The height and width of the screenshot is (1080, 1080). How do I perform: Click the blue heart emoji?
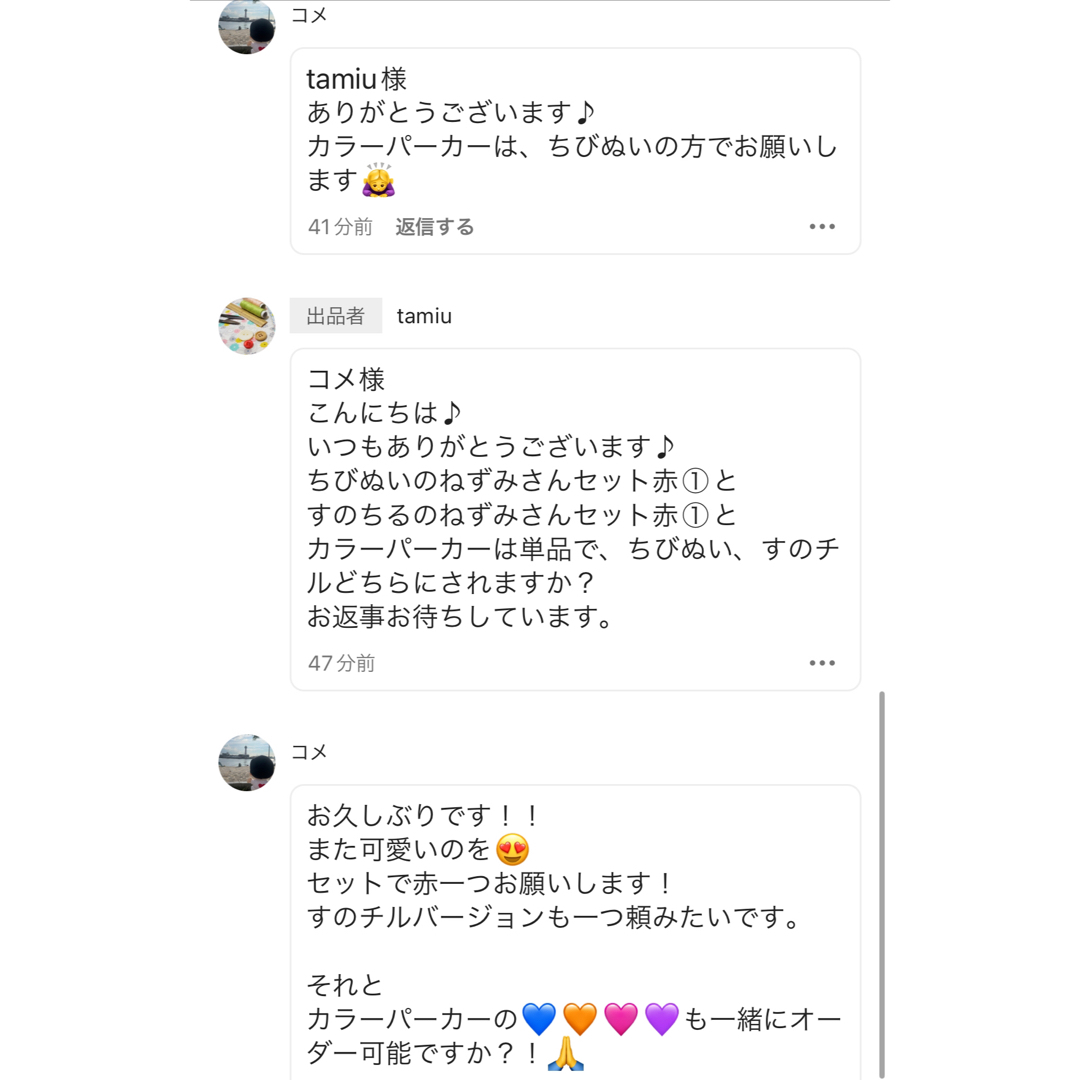click(539, 1019)
